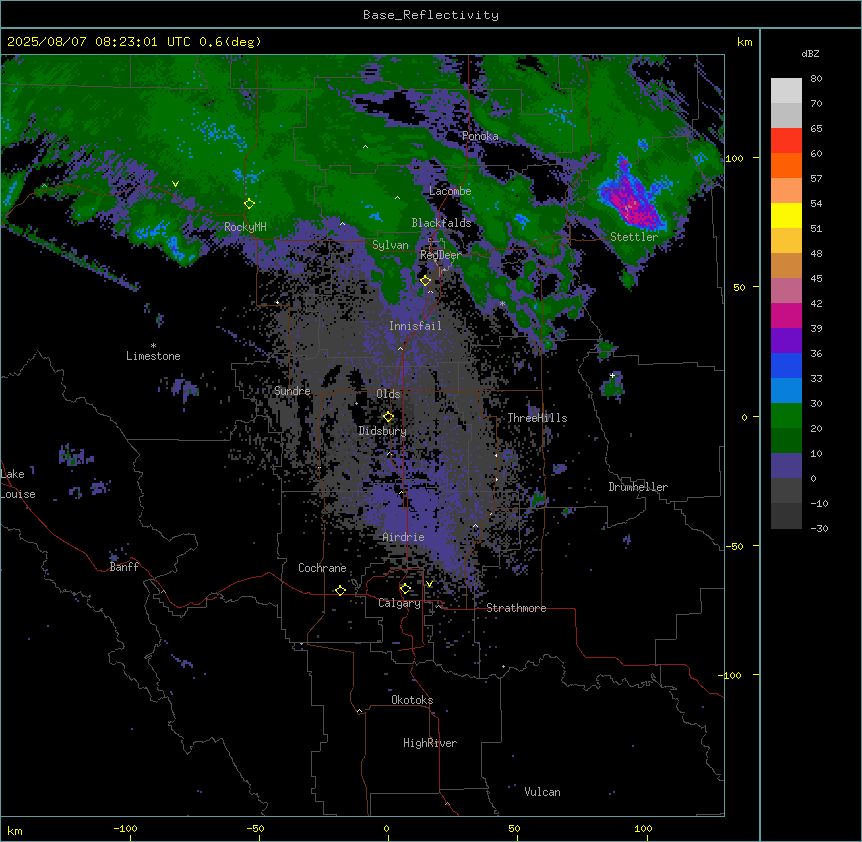Click the Base_Reflectivity title text

pyautogui.click(x=430, y=15)
